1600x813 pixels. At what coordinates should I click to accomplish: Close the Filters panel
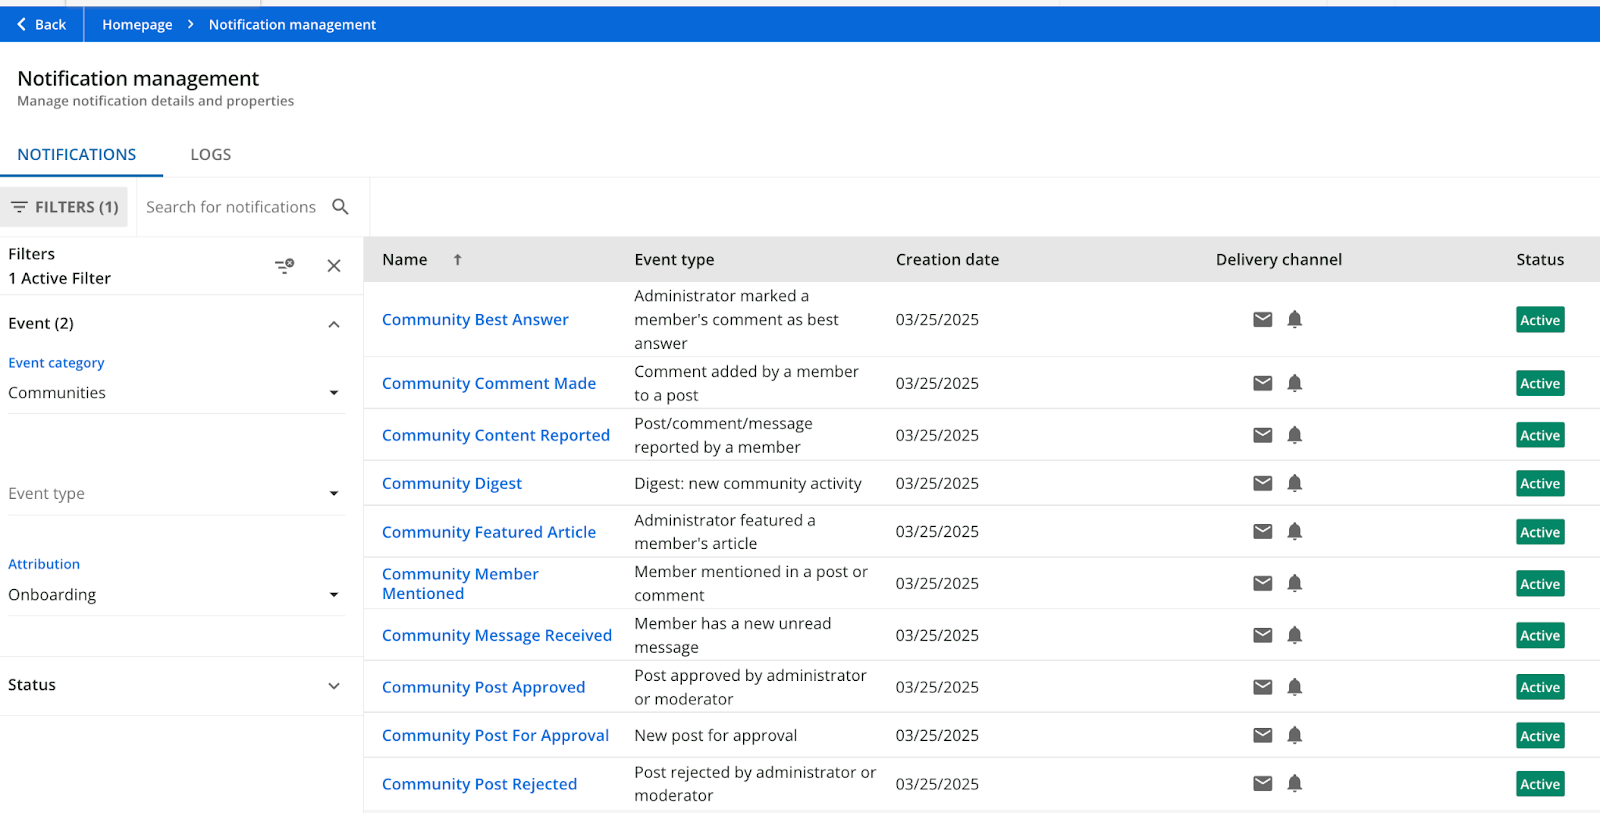[x=334, y=266]
